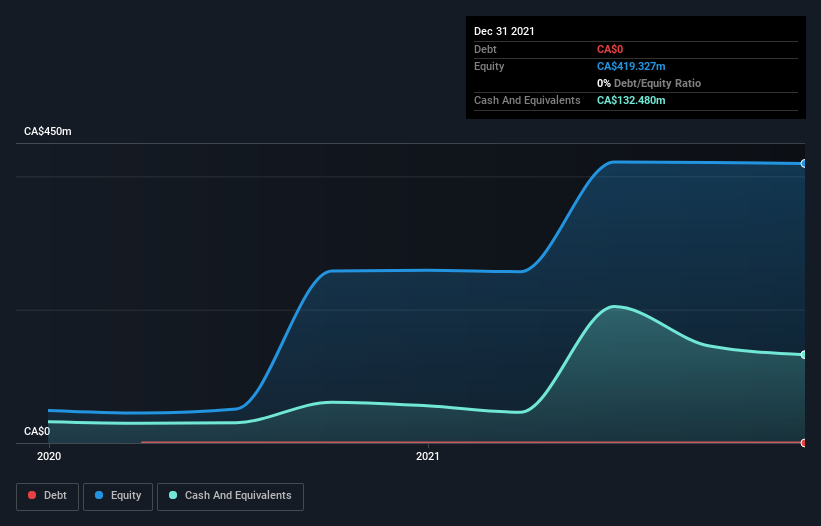
Task: Click the blue Equity endpoint marker
Action: (804, 164)
